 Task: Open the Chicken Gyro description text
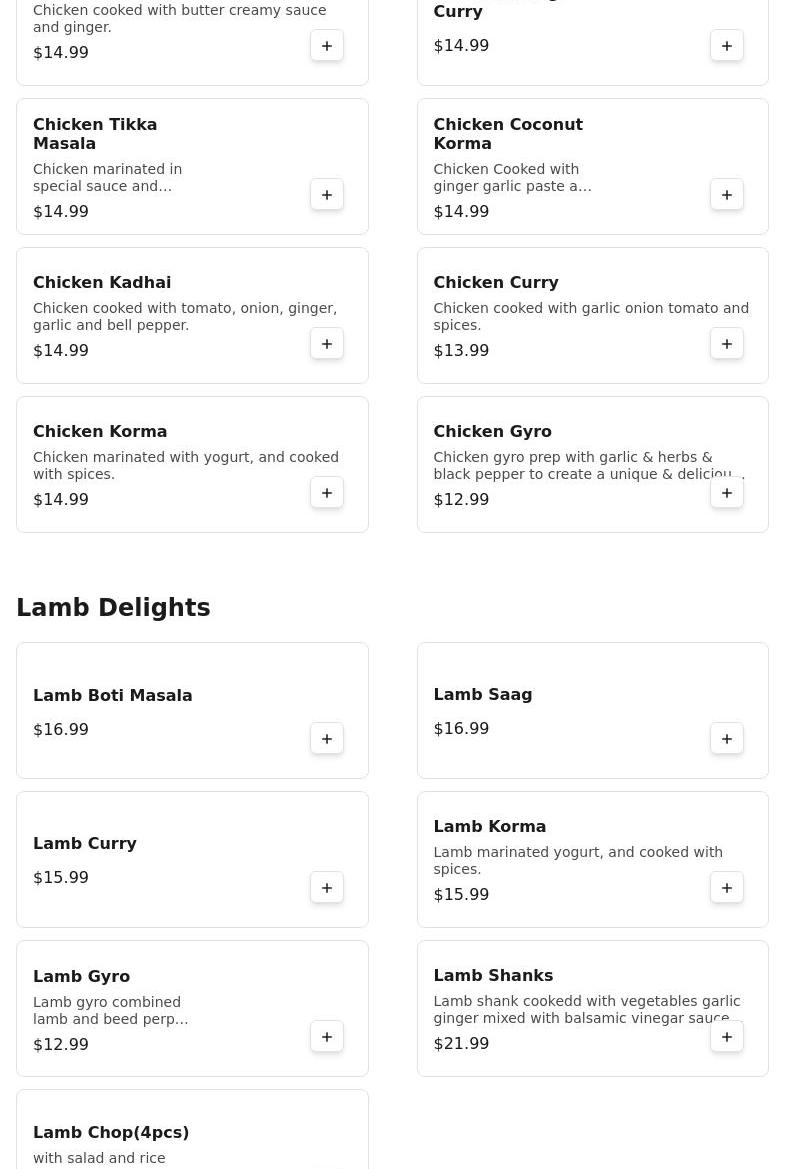click(588, 465)
